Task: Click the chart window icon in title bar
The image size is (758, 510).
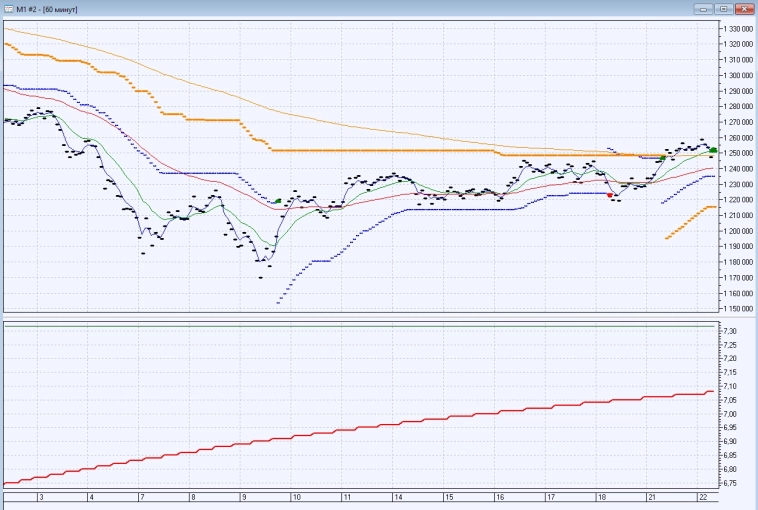Action: click(9, 9)
